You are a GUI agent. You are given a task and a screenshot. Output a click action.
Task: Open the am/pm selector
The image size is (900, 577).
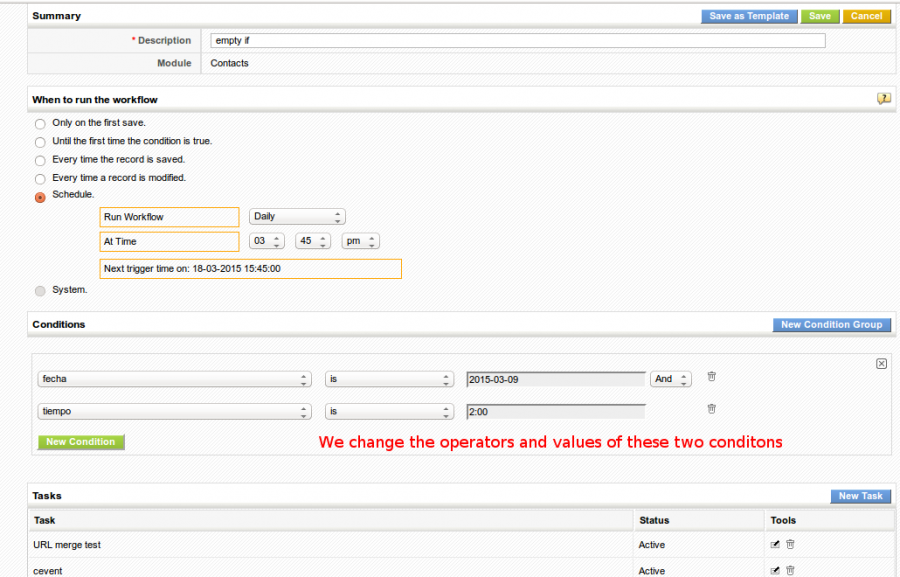360,242
